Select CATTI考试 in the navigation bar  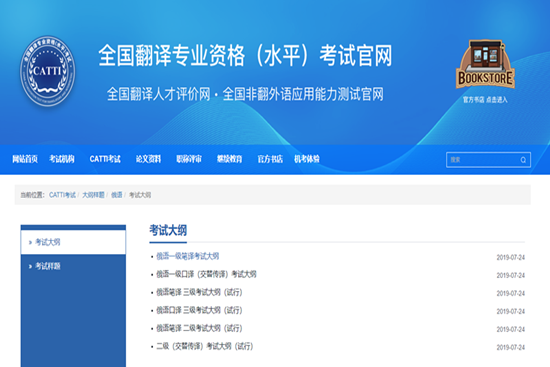(x=105, y=159)
